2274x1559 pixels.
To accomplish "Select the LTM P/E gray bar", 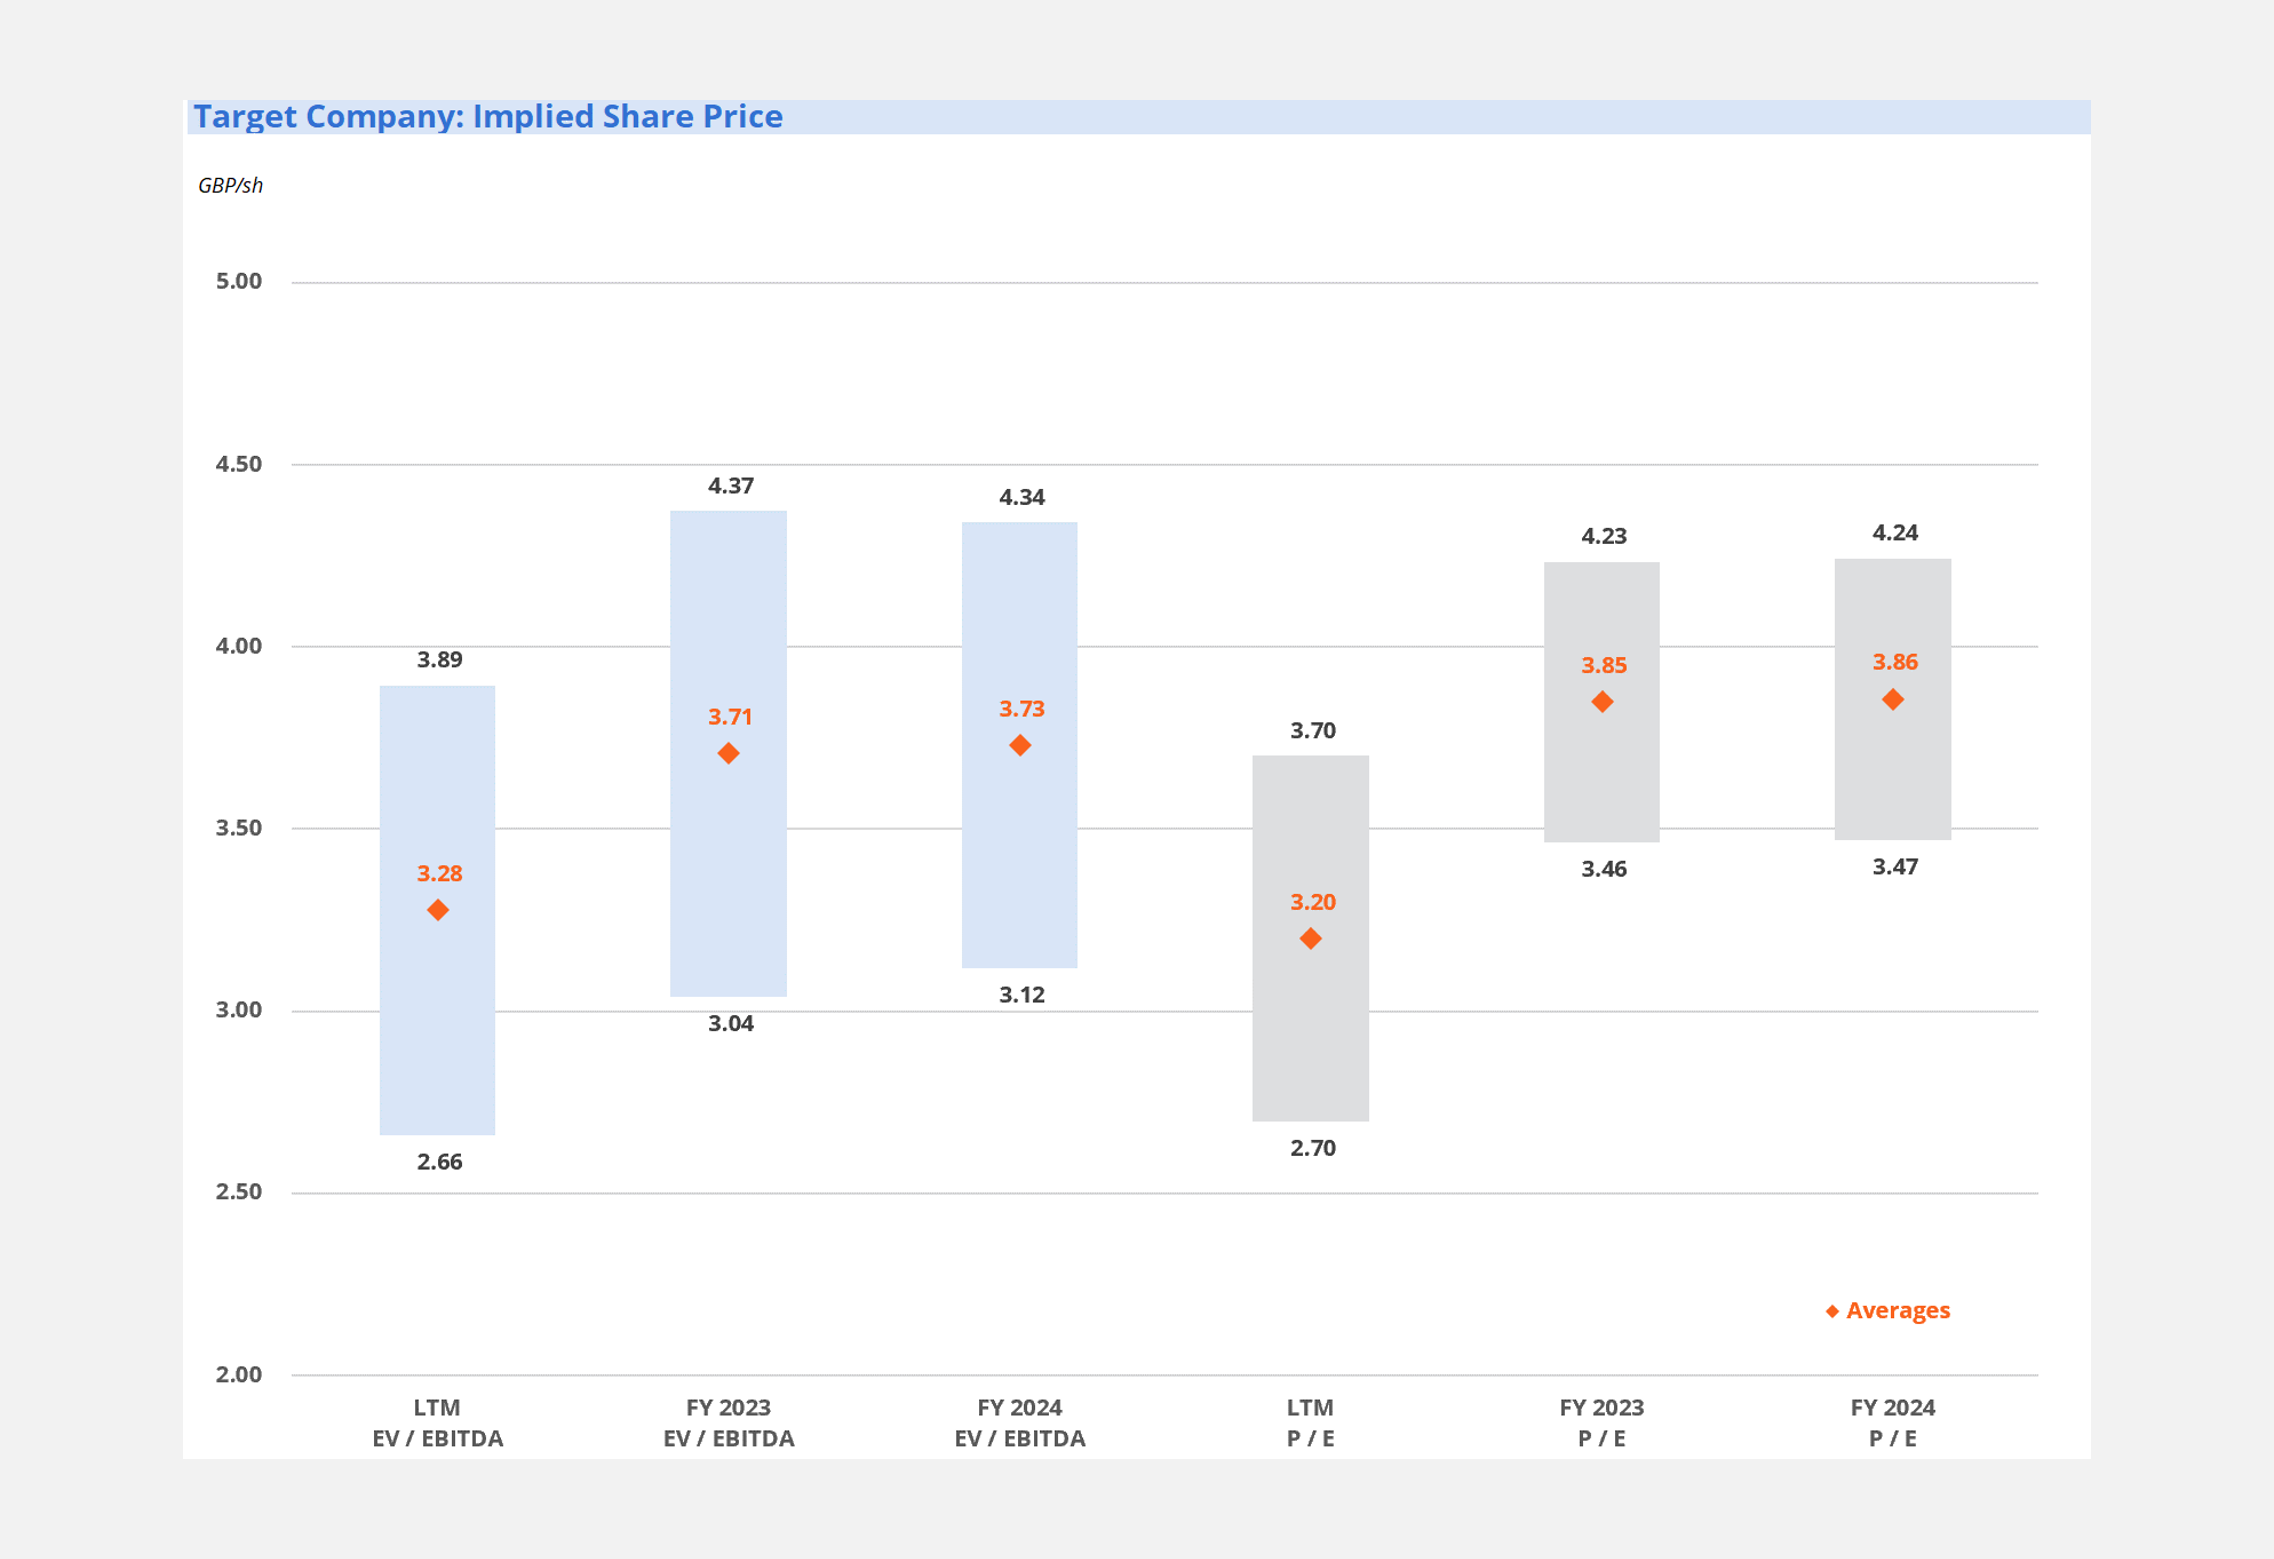I will [x=1310, y=1040].
